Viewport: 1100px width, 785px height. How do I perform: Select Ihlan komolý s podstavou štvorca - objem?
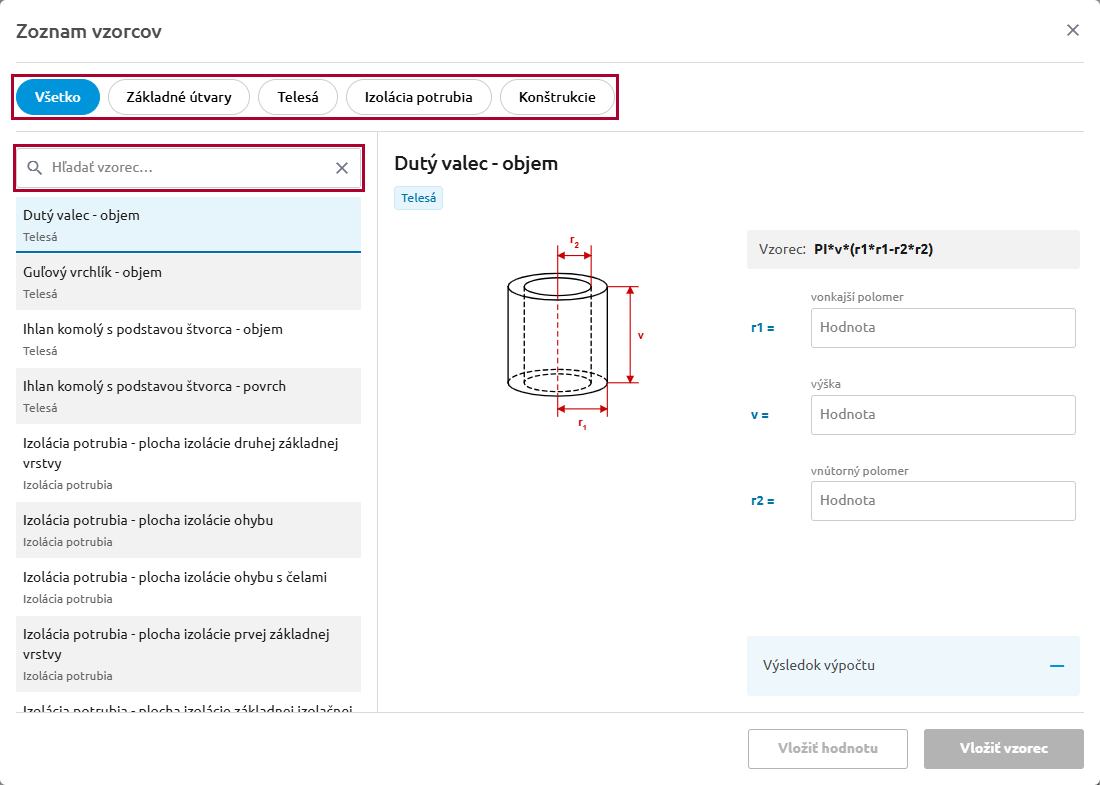(x=188, y=339)
